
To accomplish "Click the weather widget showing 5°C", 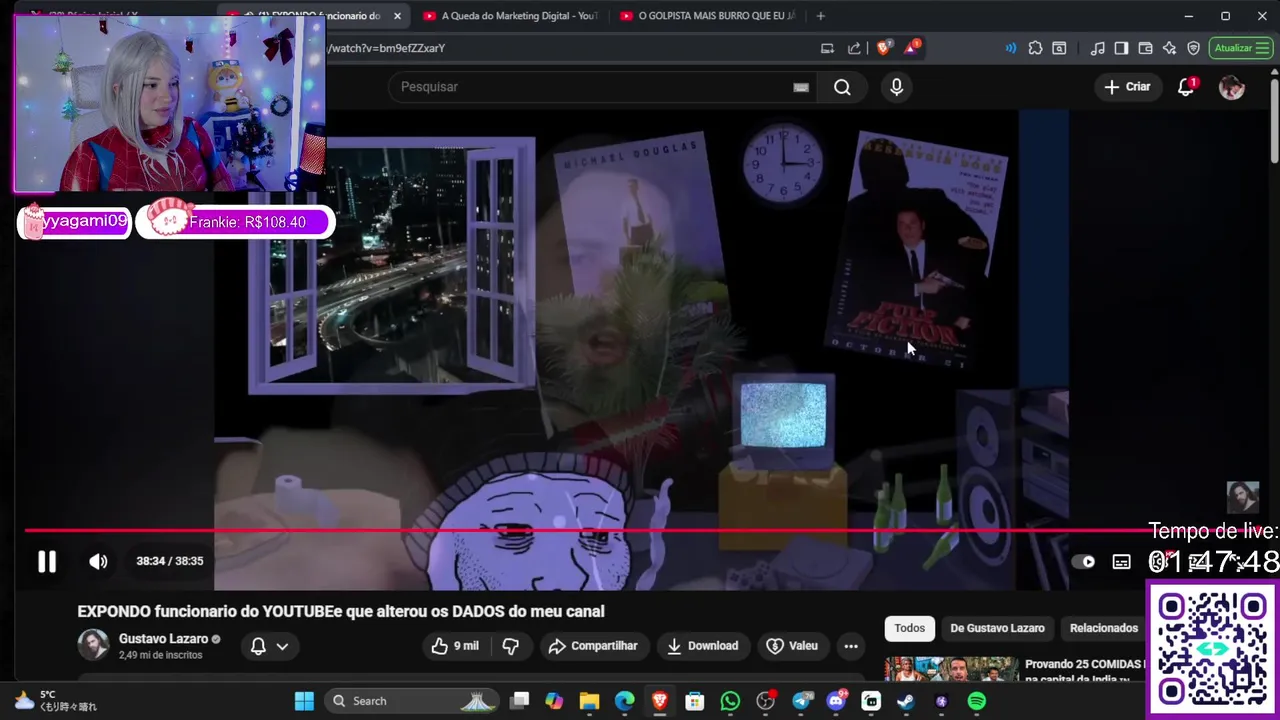I will coord(55,700).
